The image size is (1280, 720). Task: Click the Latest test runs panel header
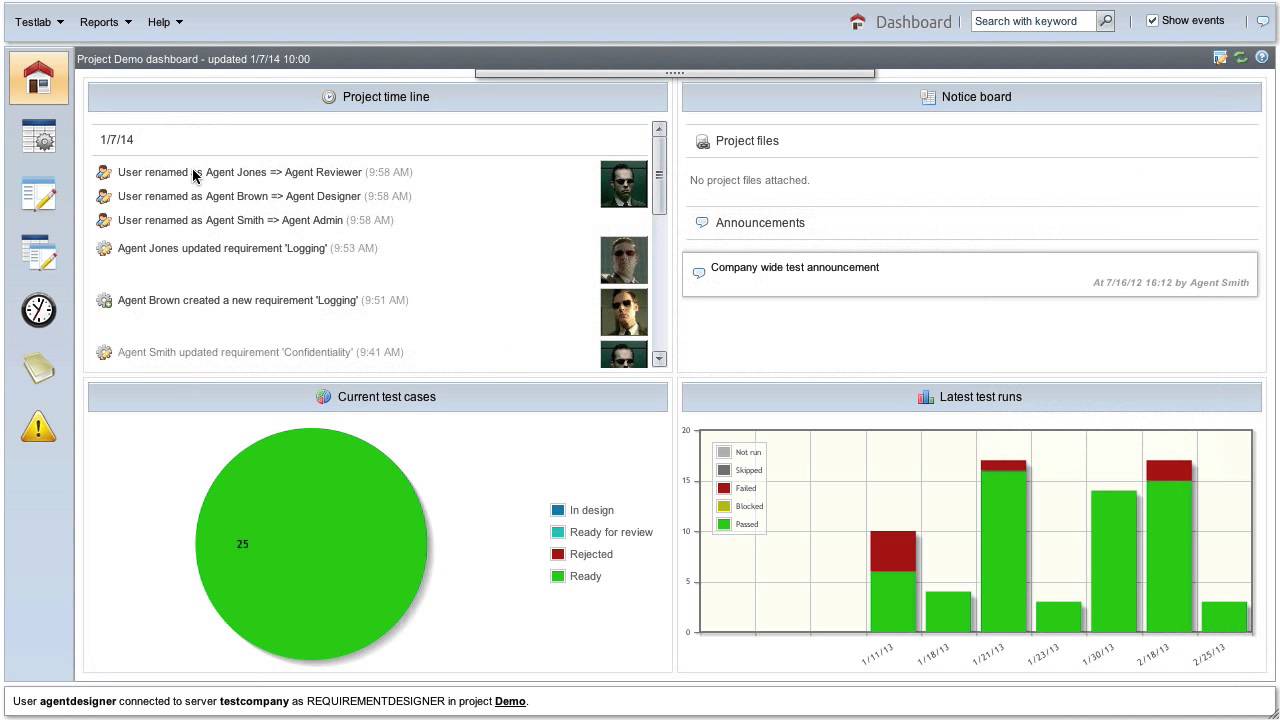(972, 397)
